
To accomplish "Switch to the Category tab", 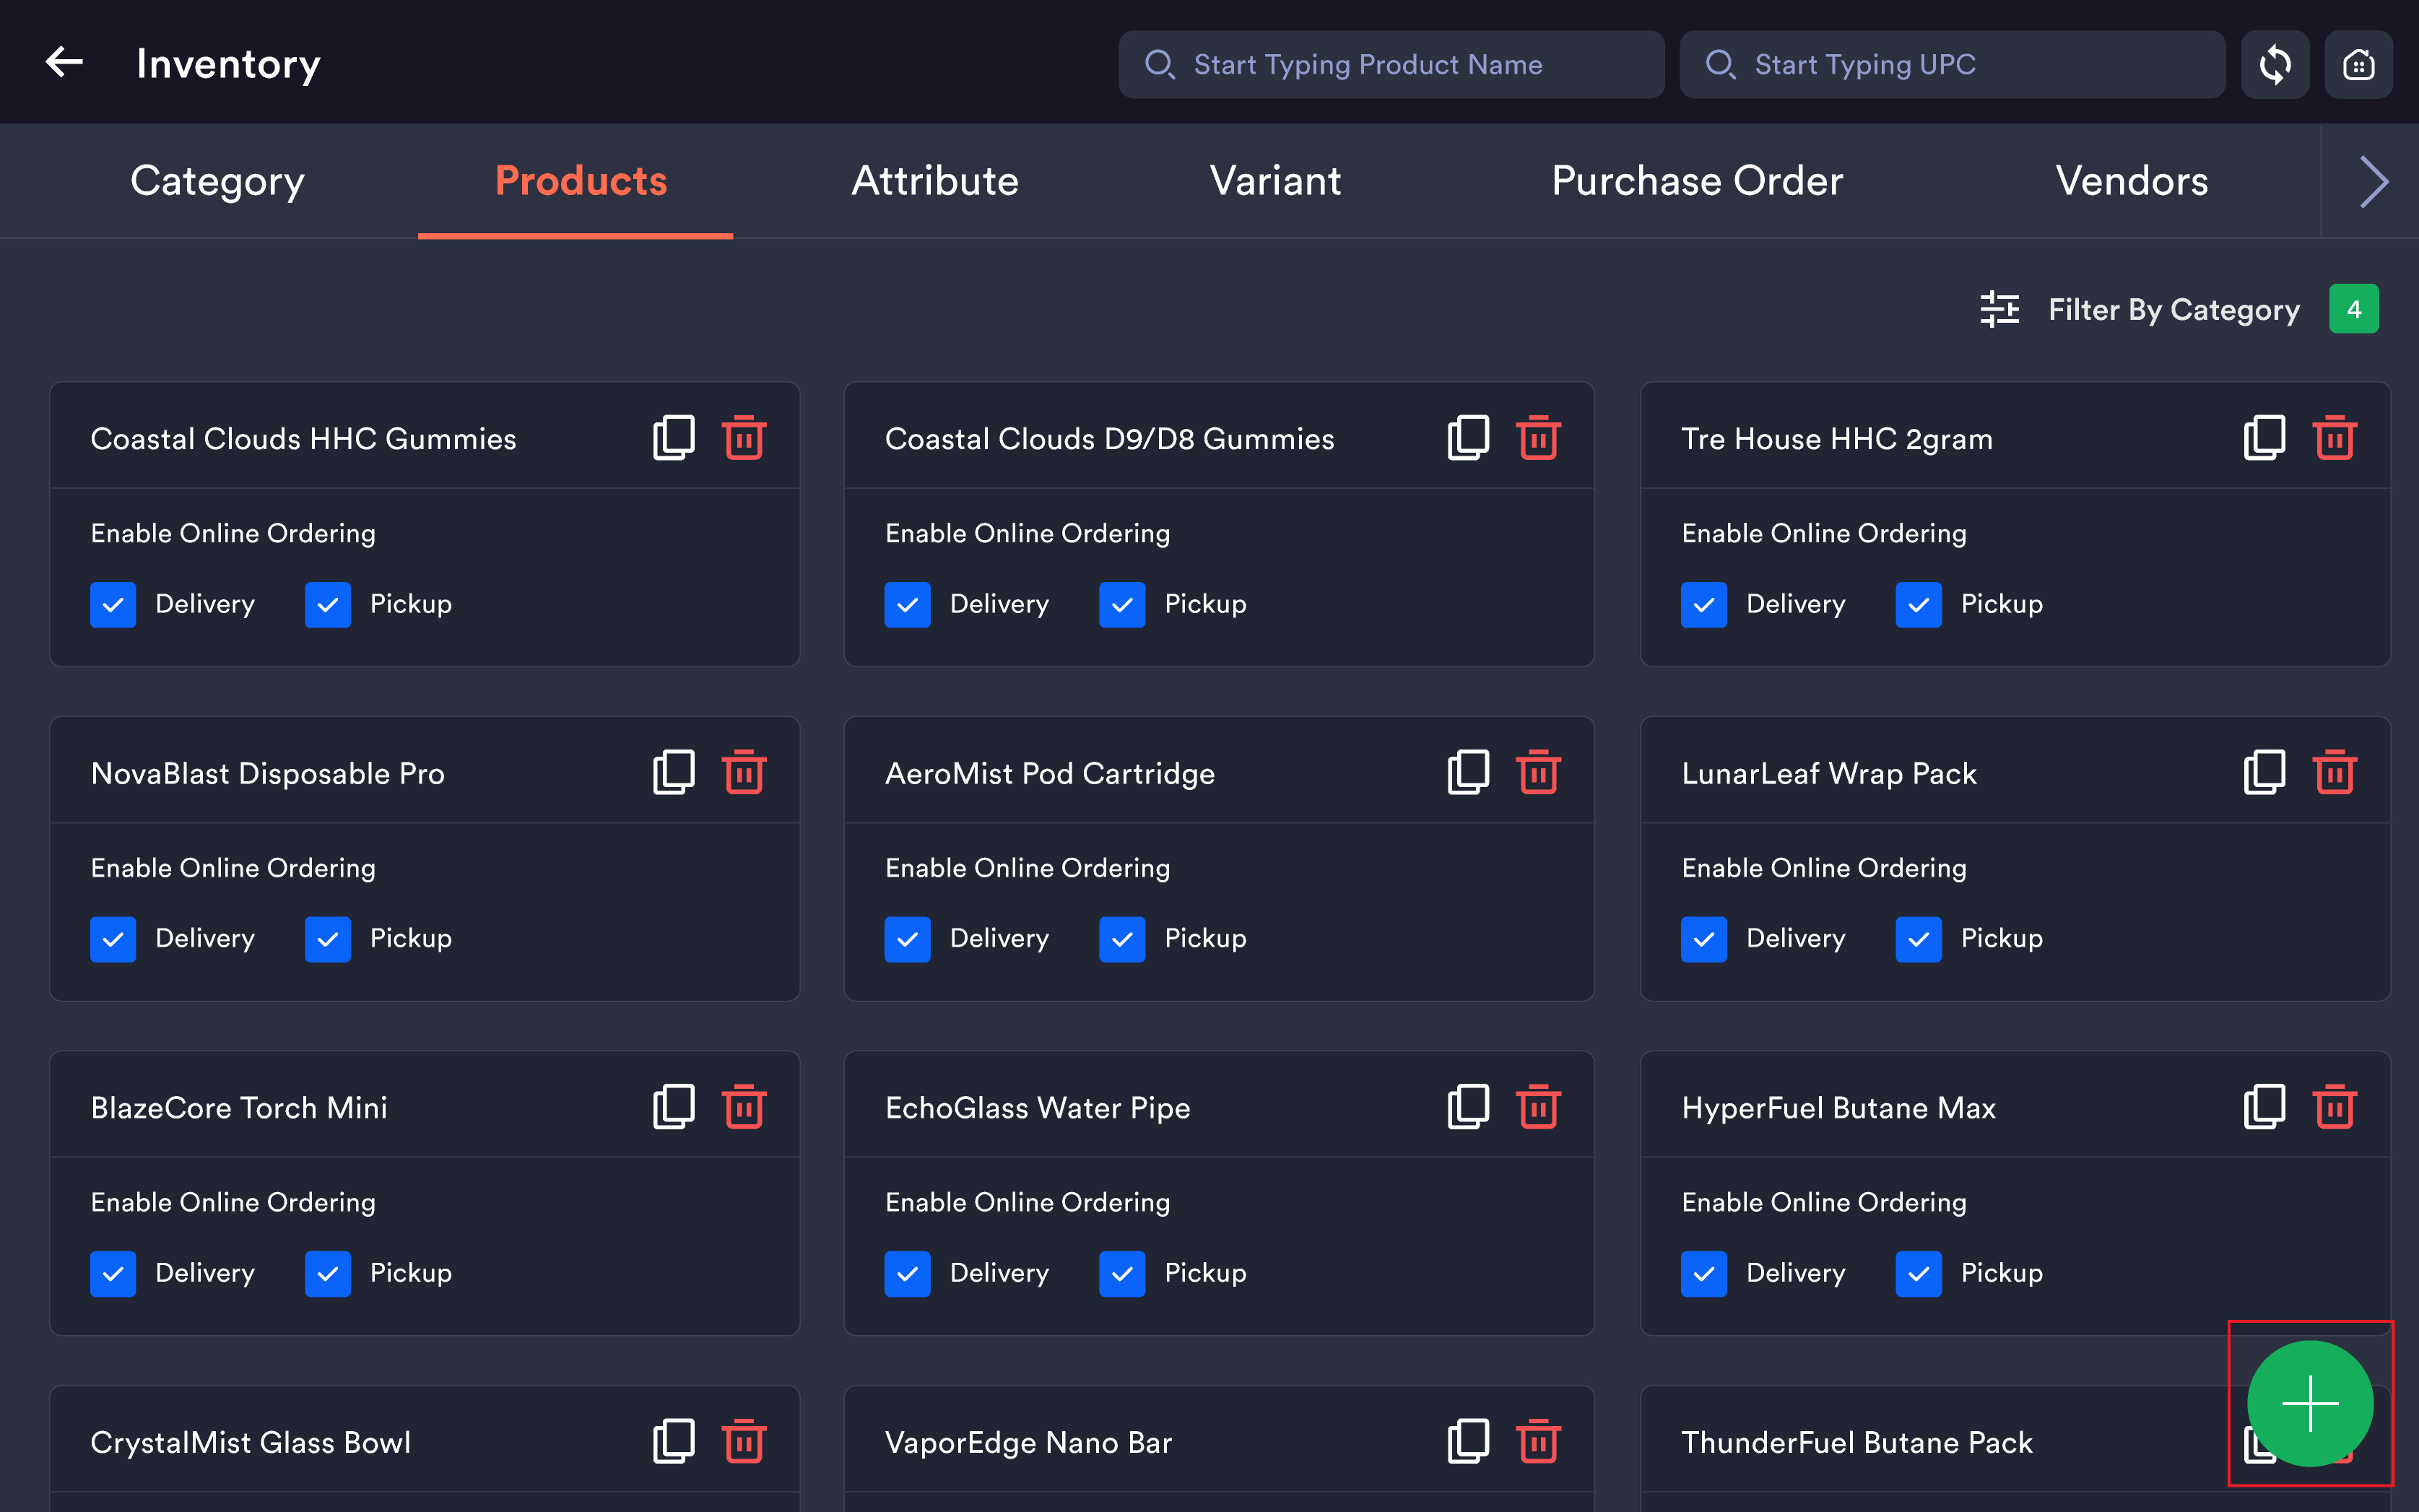I will click(x=217, y=181).
